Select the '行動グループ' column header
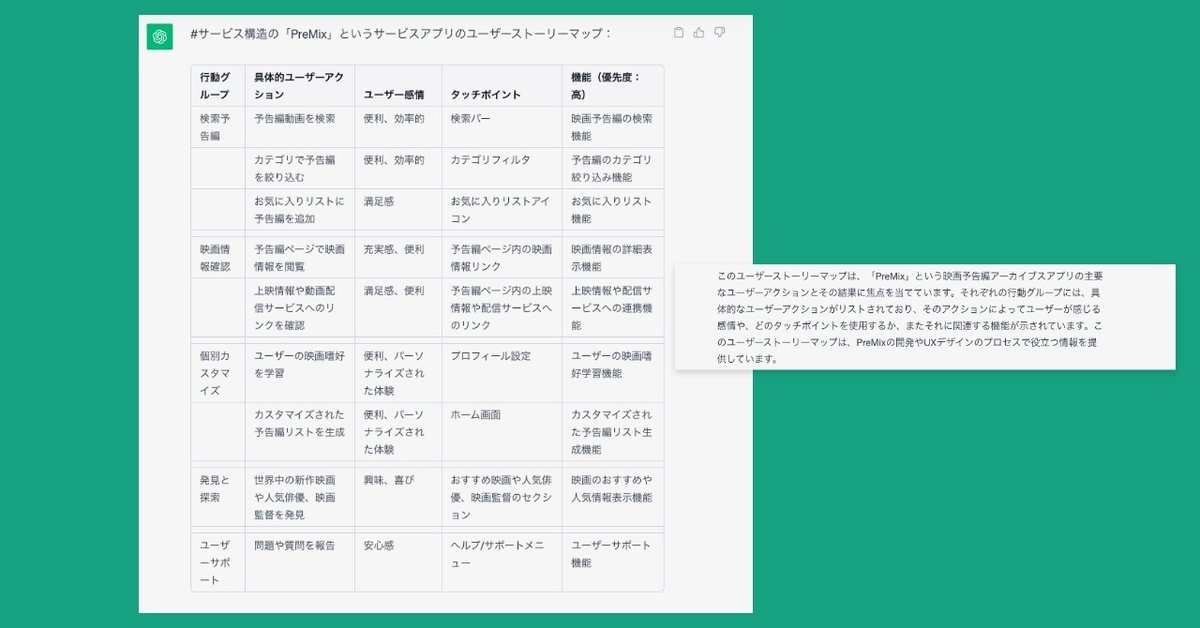This screenshot has width=1200, height=628. click(218, 86)
